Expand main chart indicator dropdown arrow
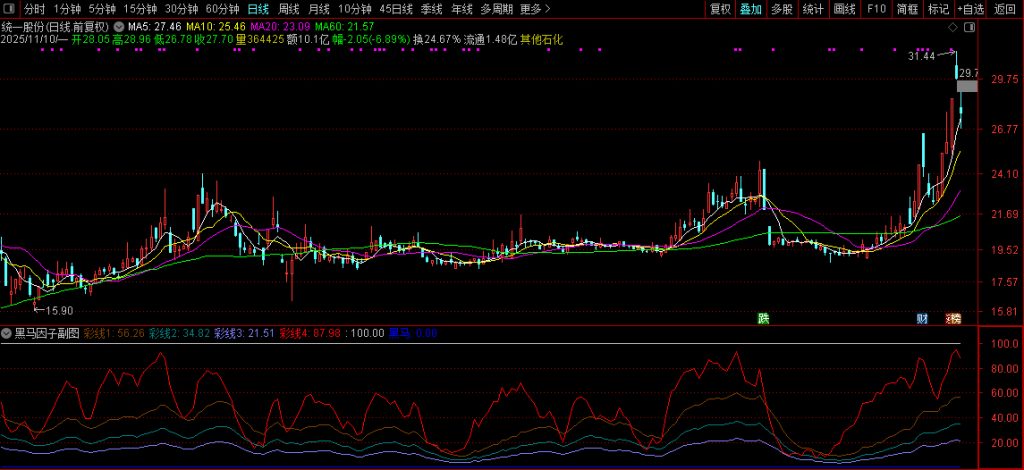This screenshot has width=1024, height=470. click(118, 27)
